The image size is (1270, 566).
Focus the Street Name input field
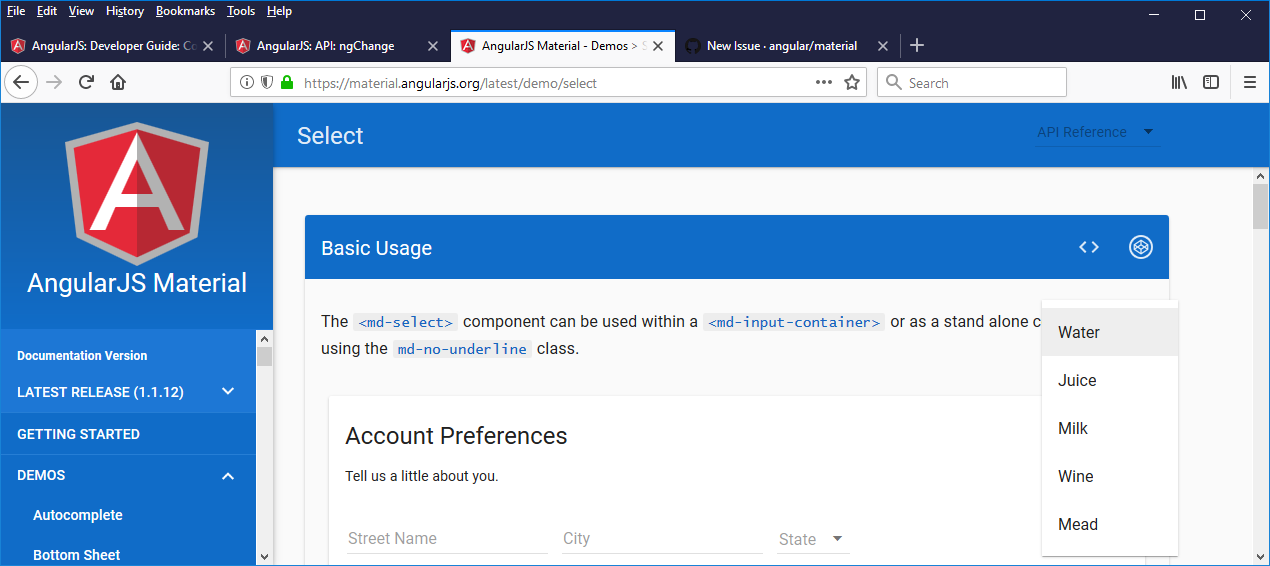coord(447,539)
